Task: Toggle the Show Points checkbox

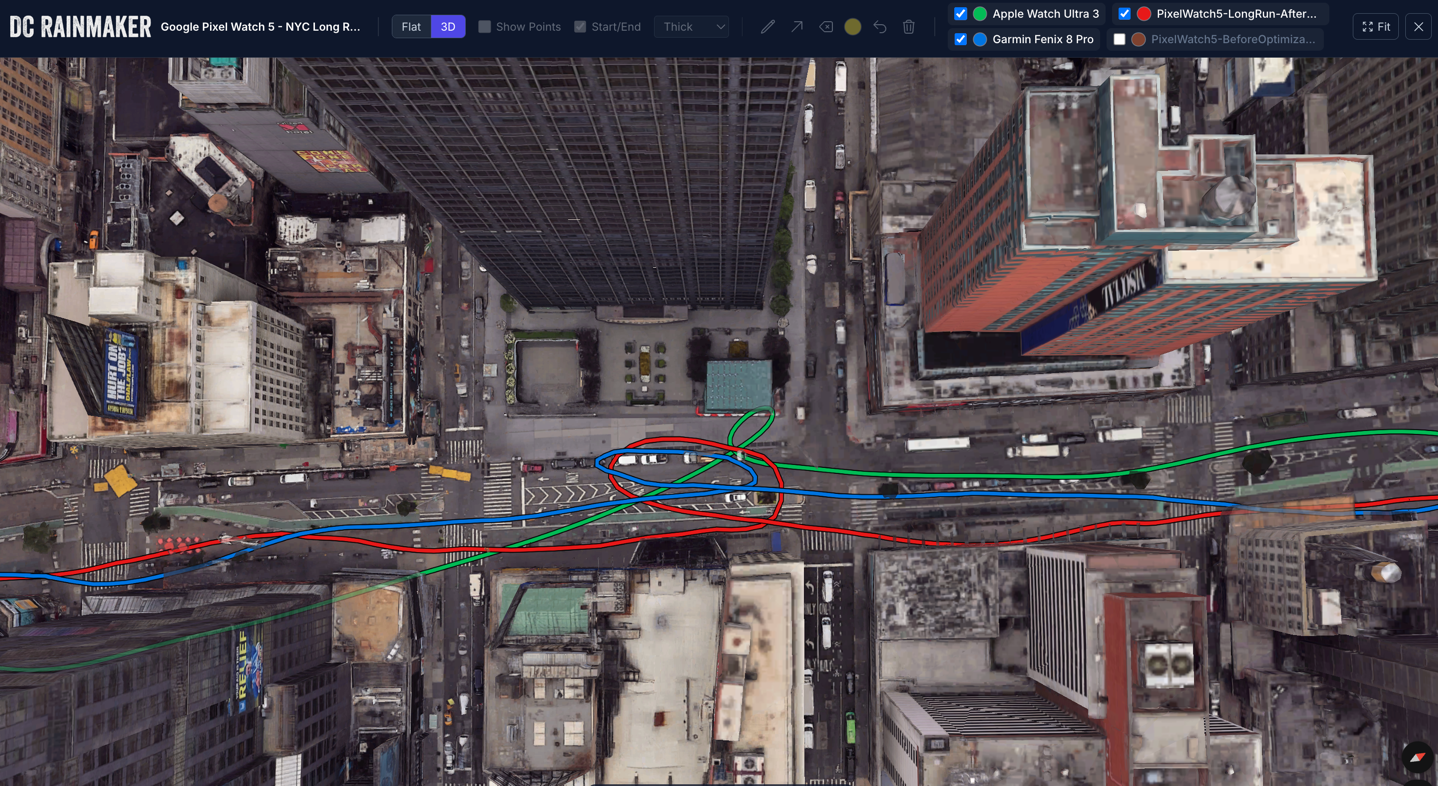Action: point(484,27)
